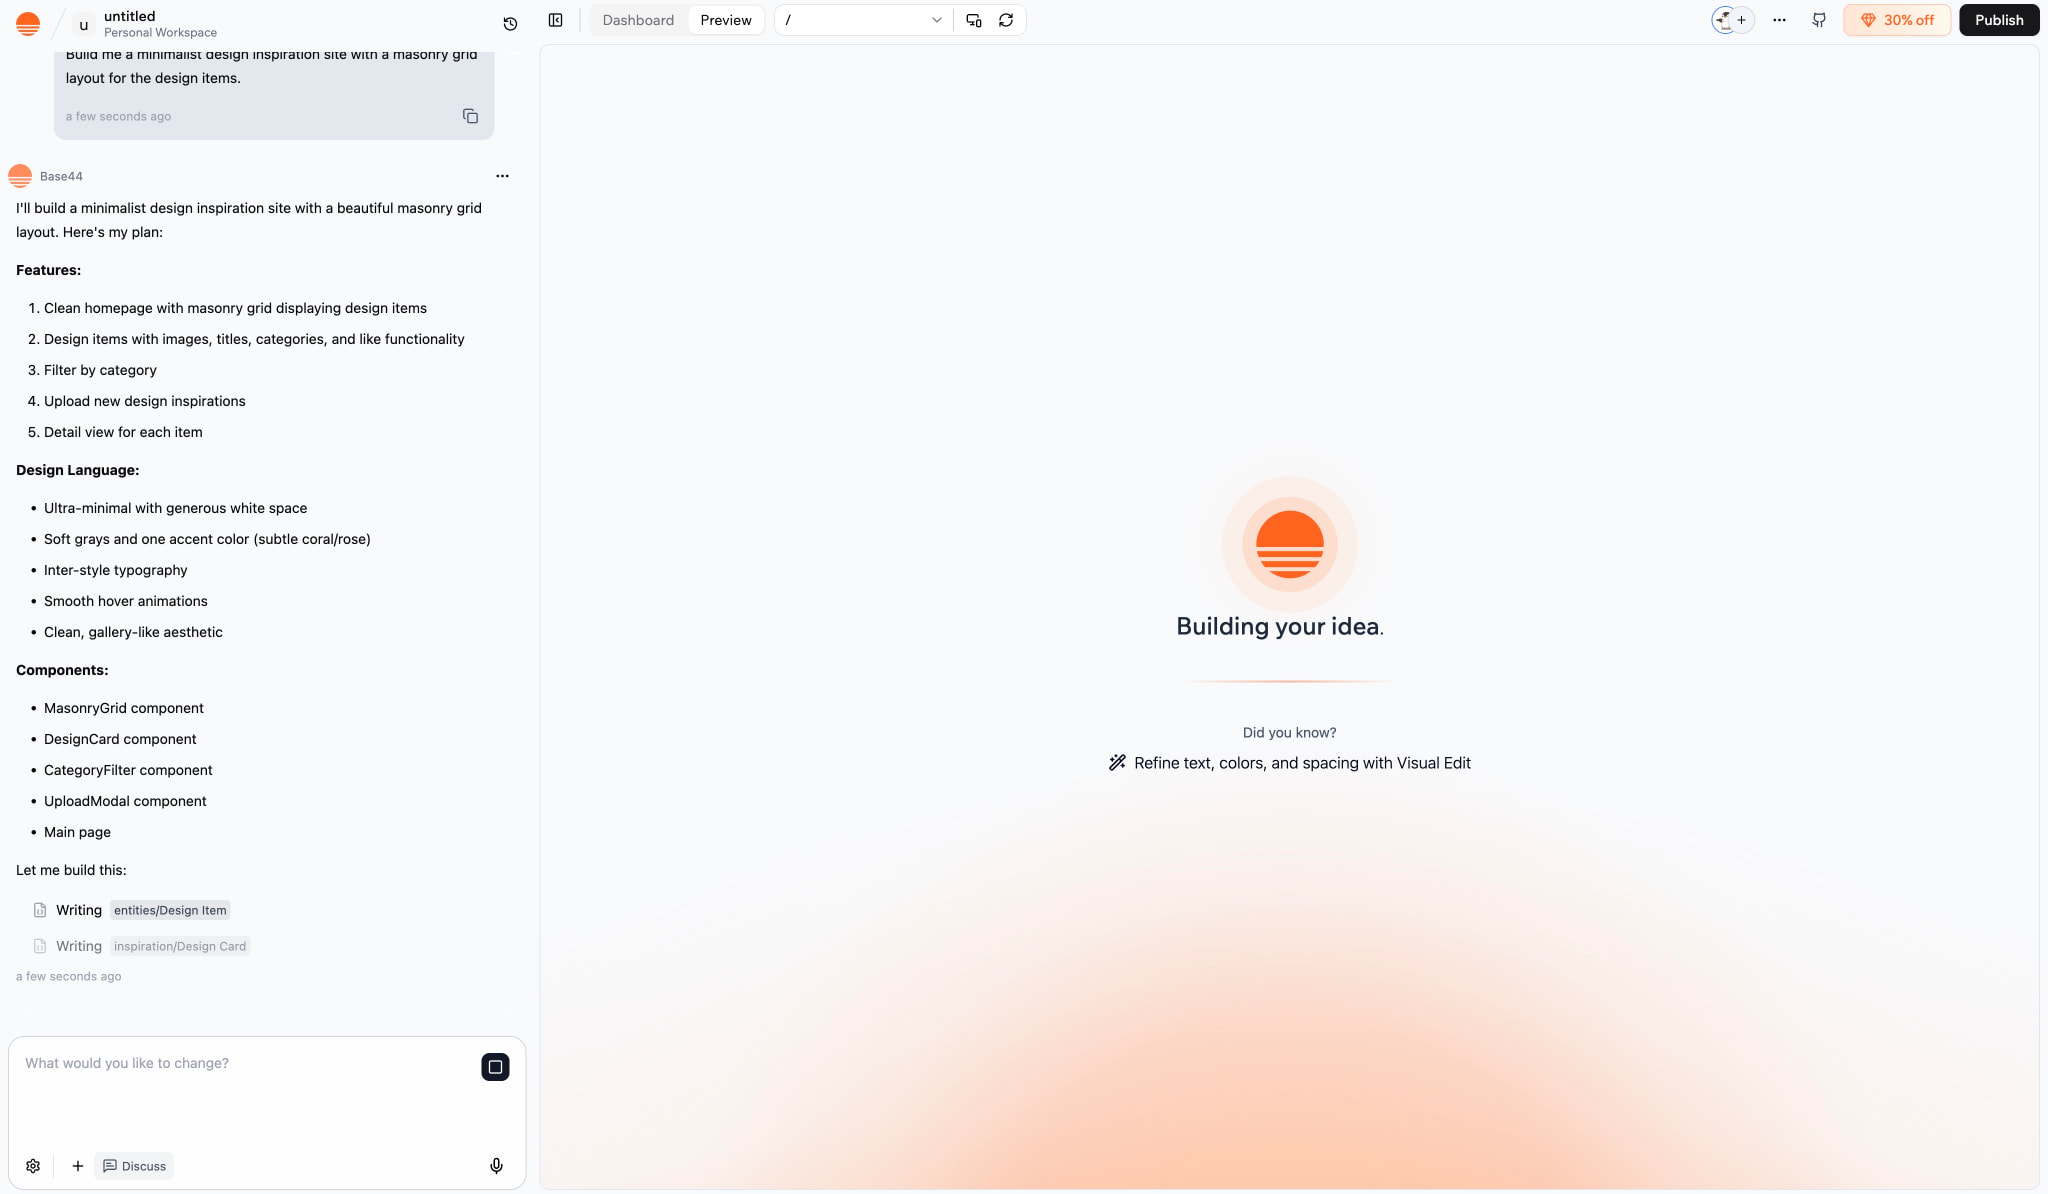The height and width of the screenshot is (1194, 2048).
Task: Open the top bar more options ellipsis
Action: tap(1779, 20)
